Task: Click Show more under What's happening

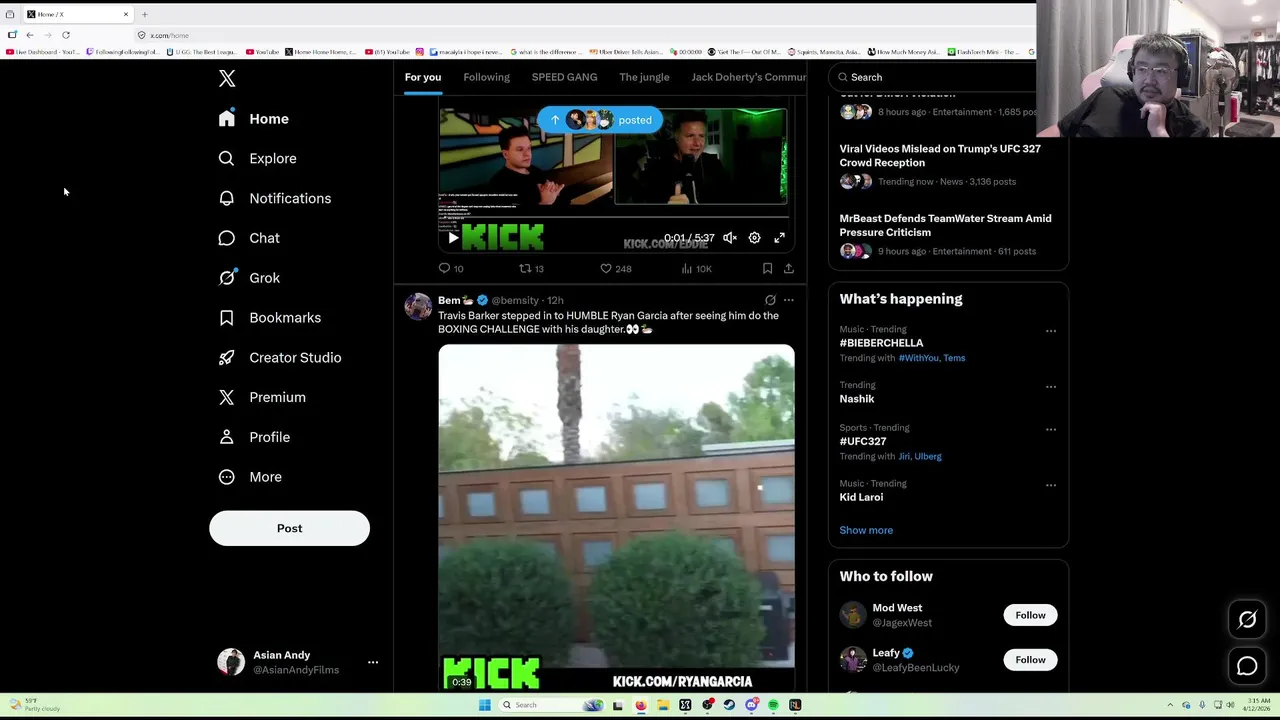Action: tap(866, 530)
